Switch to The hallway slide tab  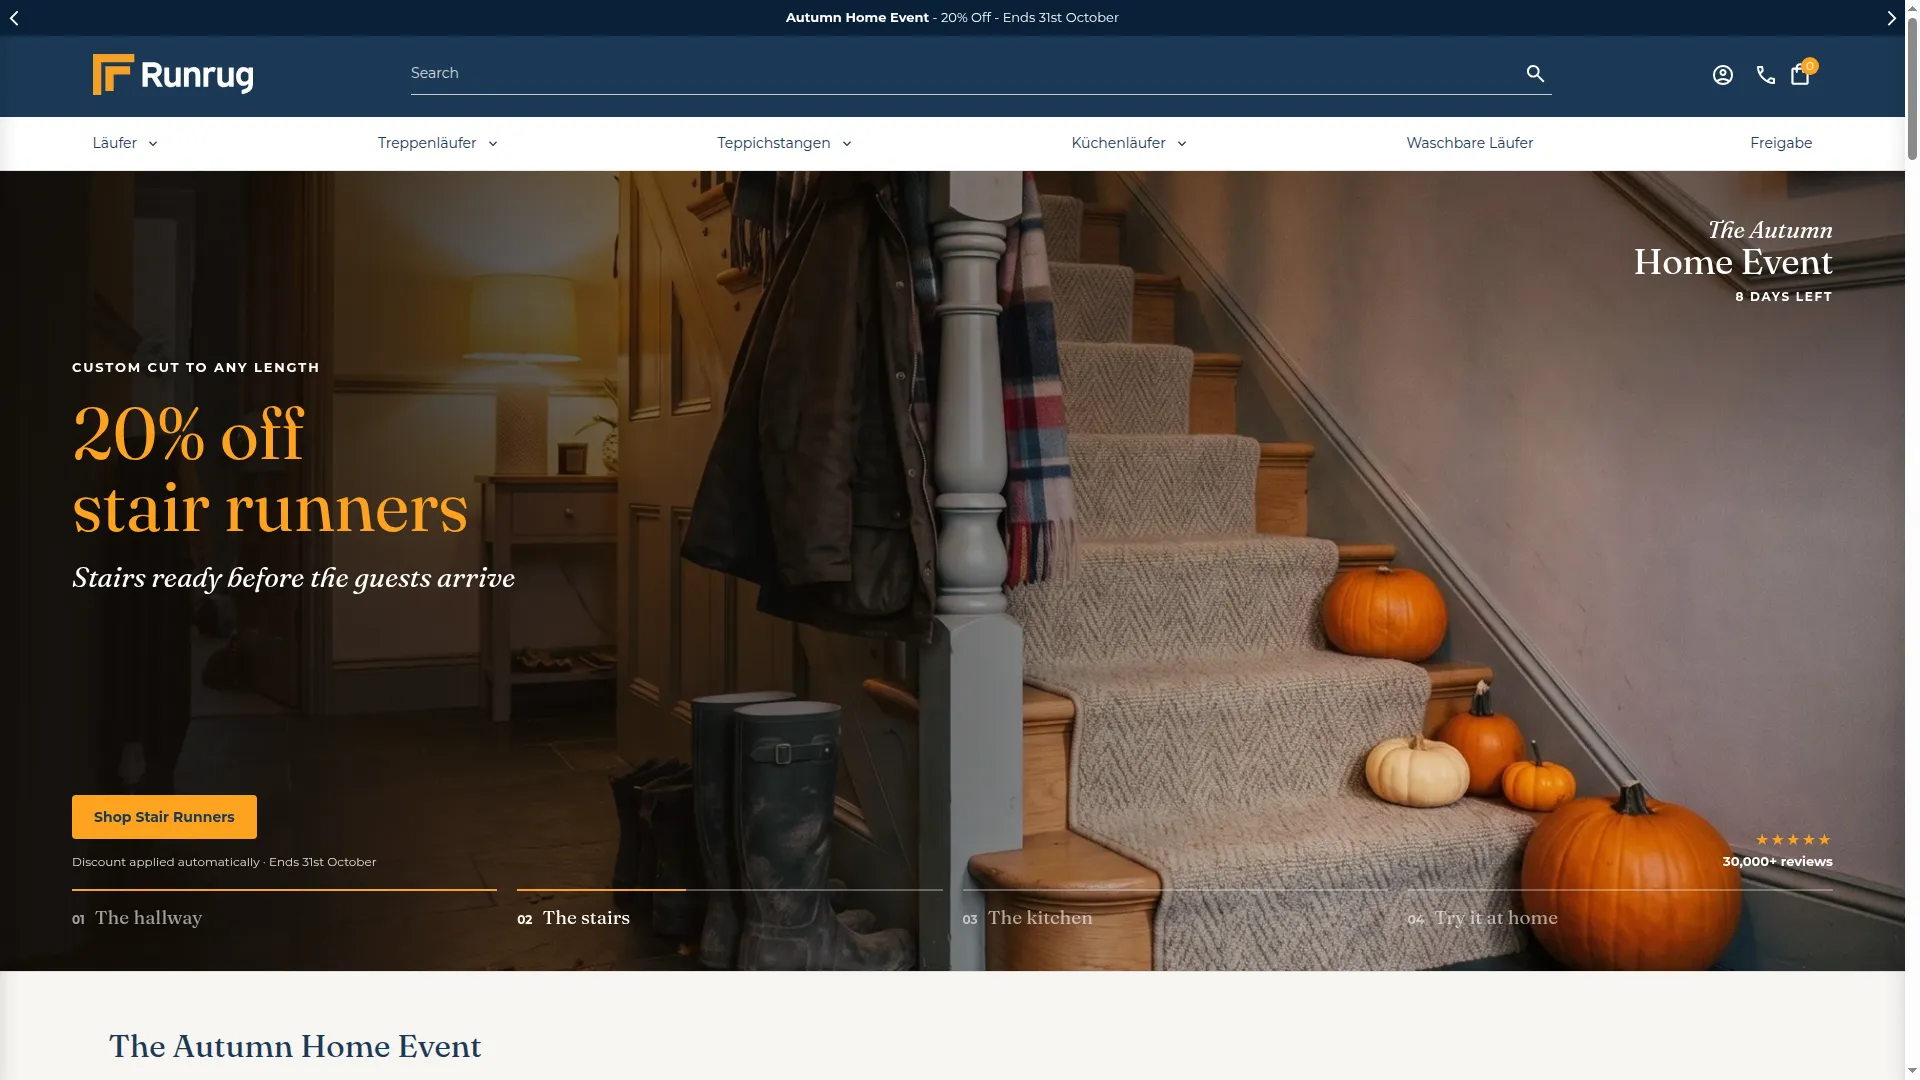click(x=137, y=918)
